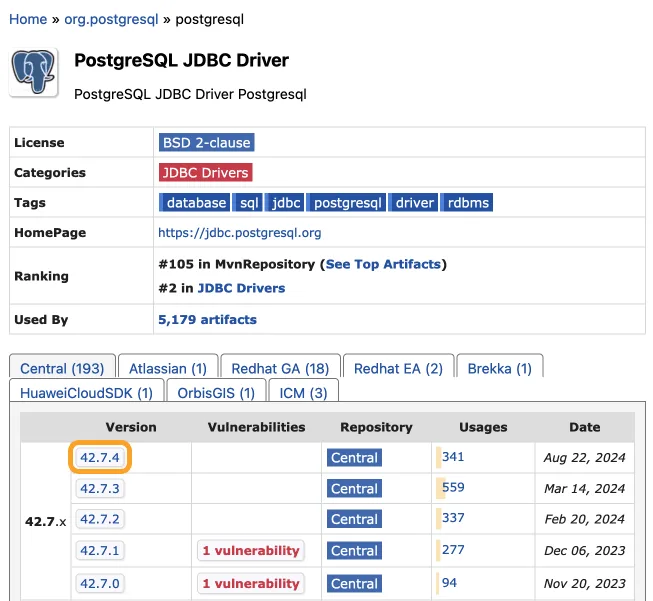This screenshot has width=653, height=601.
Task: Click Central repository badge for 42.7.2
Action: coord(354,519)
